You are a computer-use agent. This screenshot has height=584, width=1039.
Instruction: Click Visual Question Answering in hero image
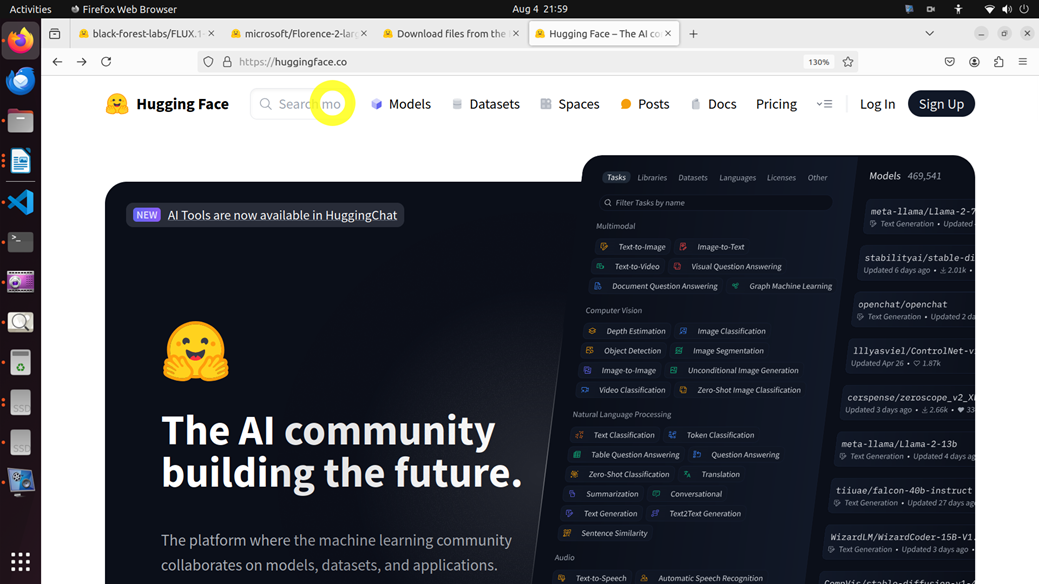[728, 266]
